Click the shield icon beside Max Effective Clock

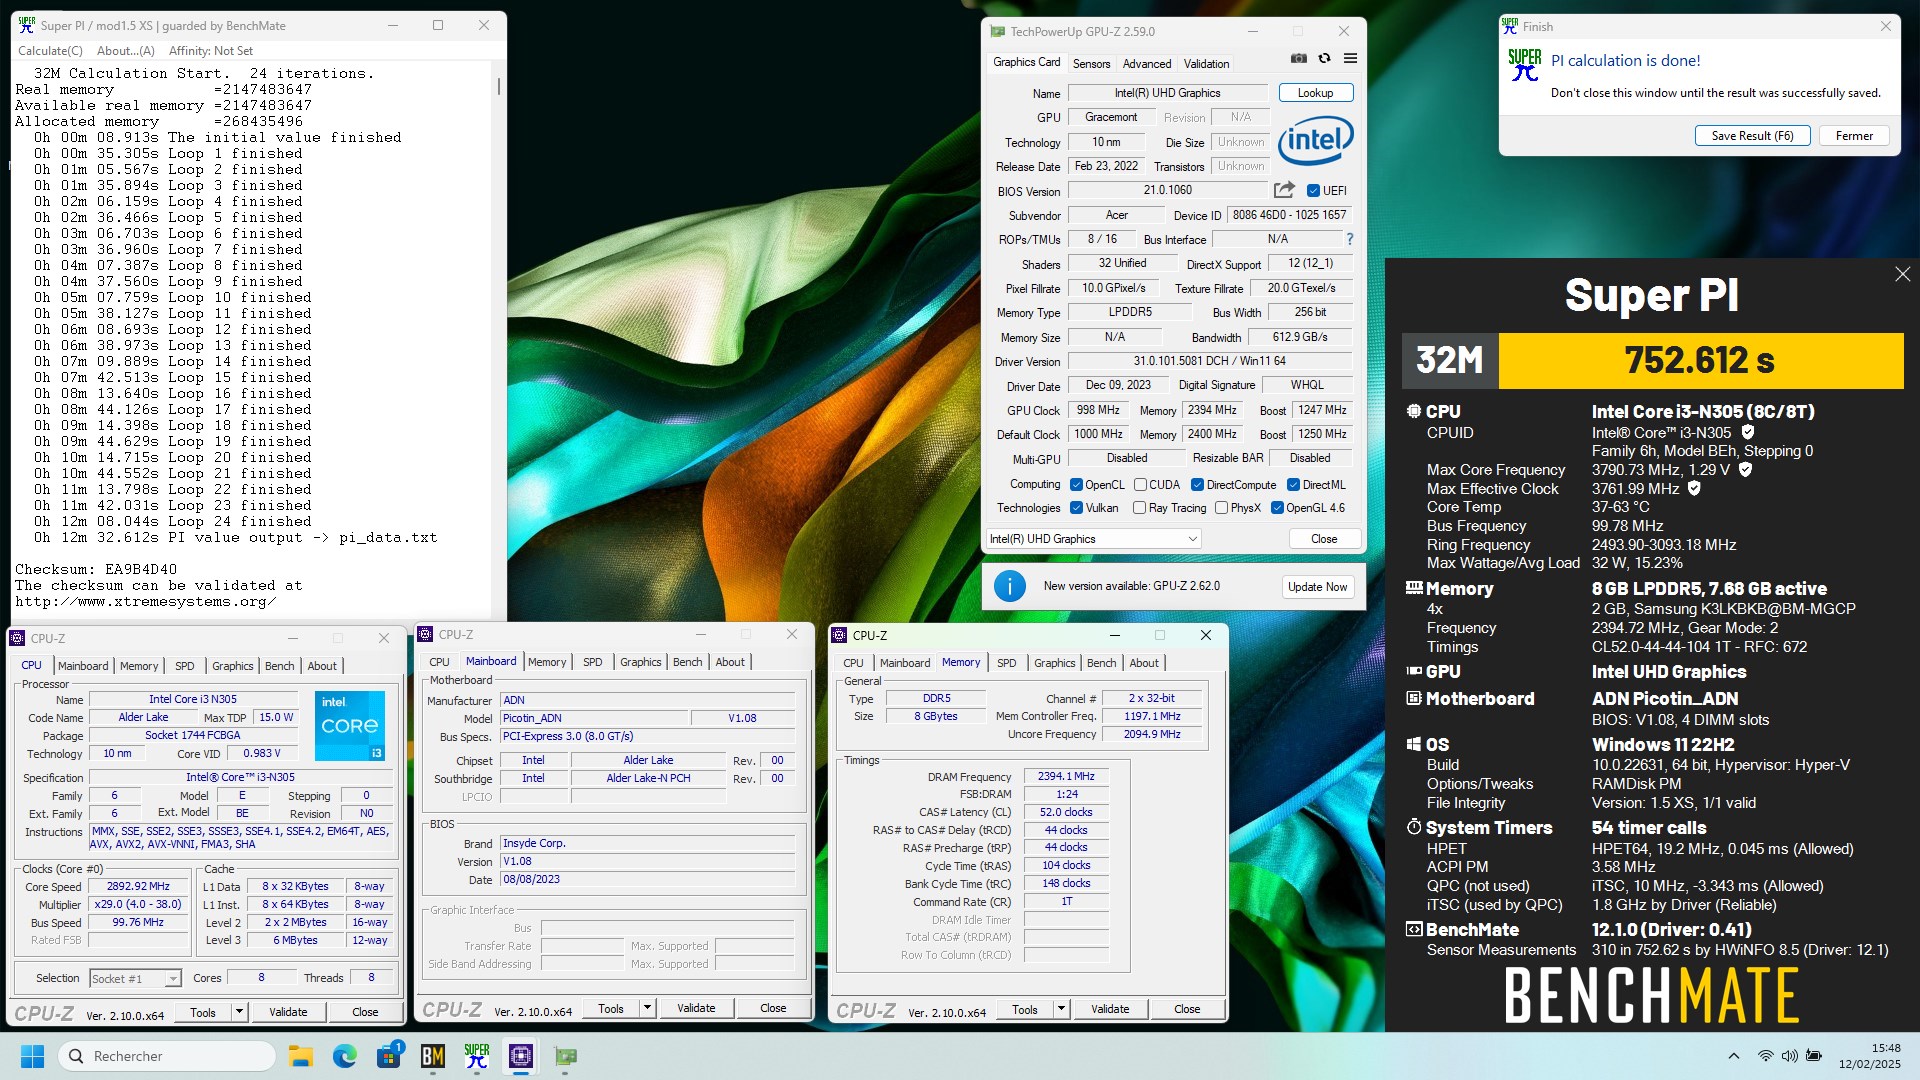coord(1694,488)
